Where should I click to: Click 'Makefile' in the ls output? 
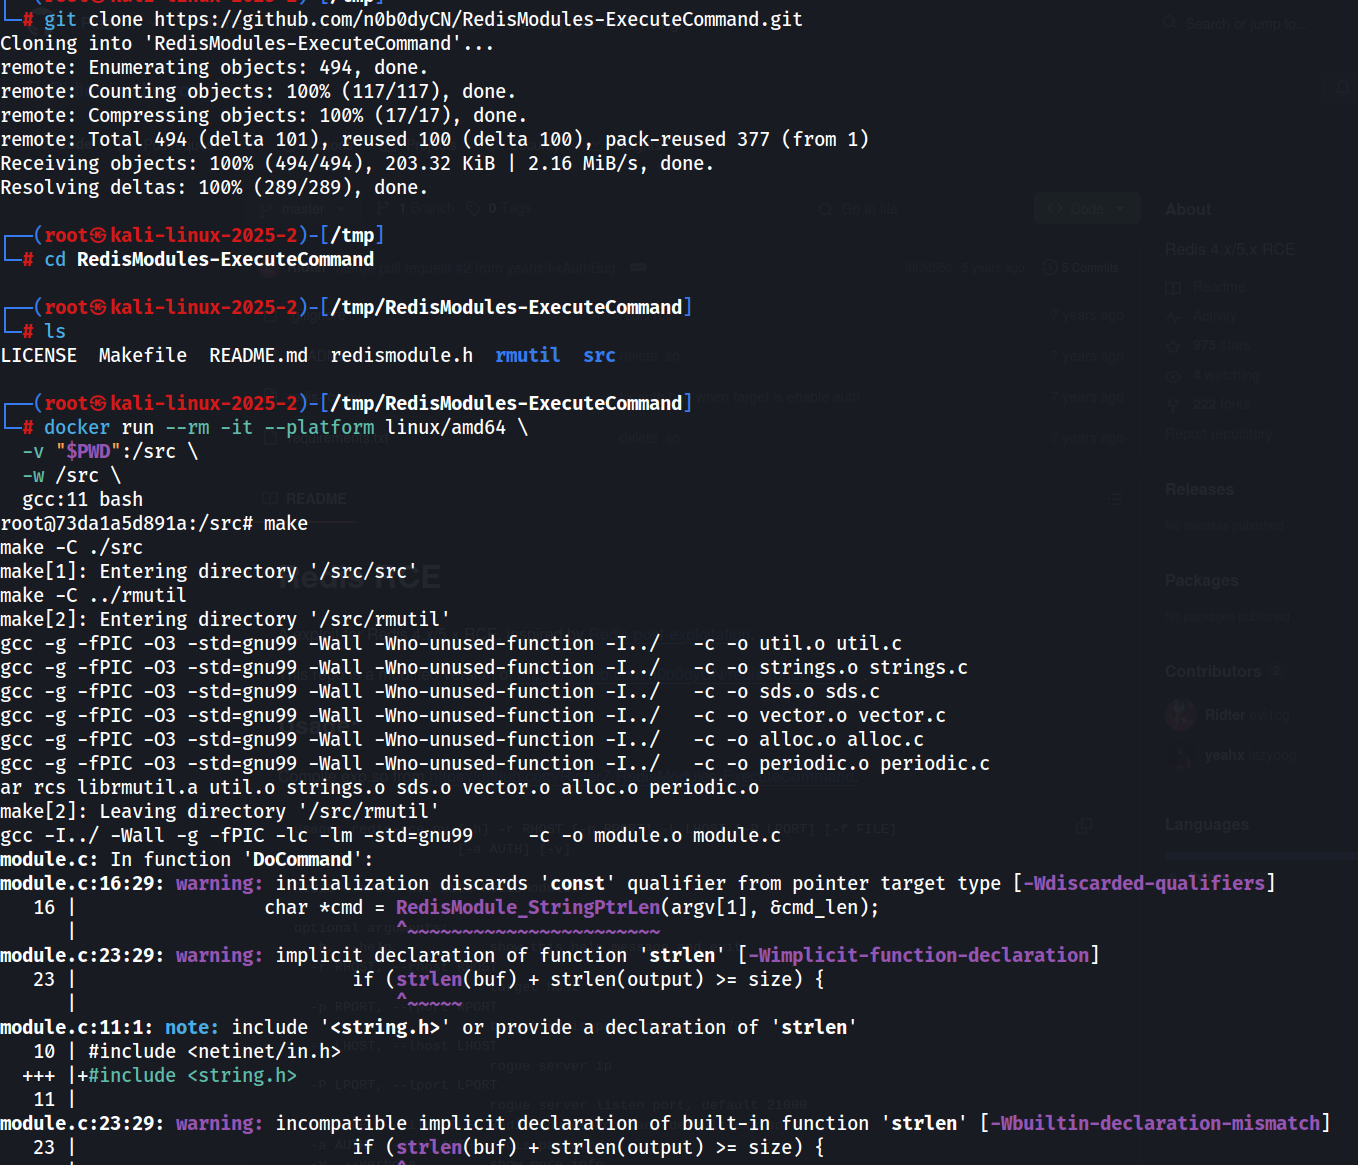[x=143, y=355]
